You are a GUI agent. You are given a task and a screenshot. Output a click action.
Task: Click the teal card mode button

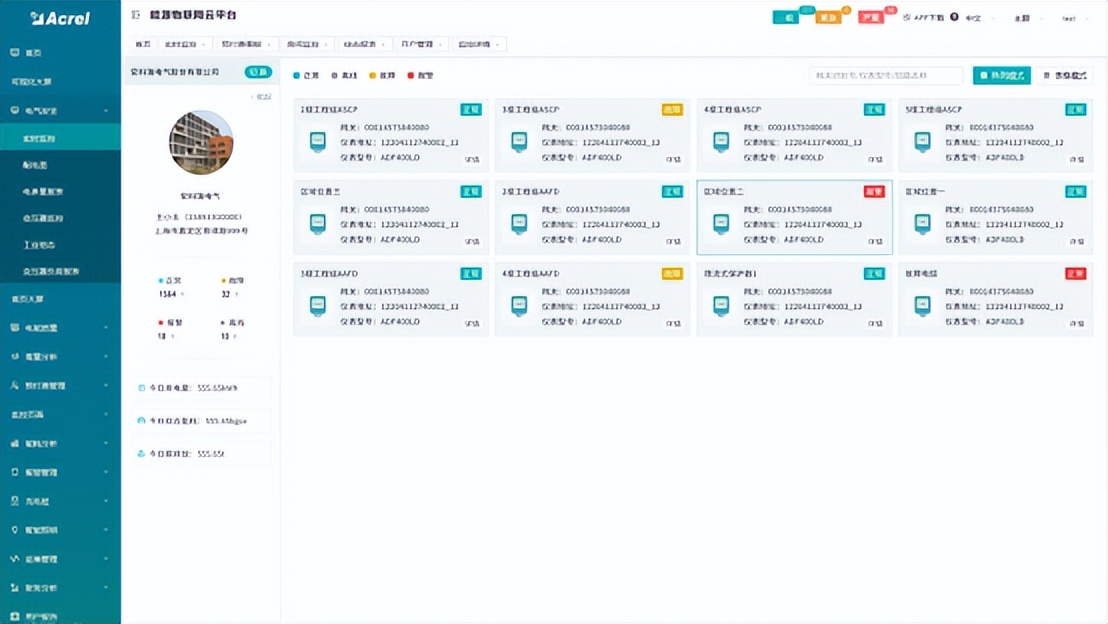coord(1001,75)
